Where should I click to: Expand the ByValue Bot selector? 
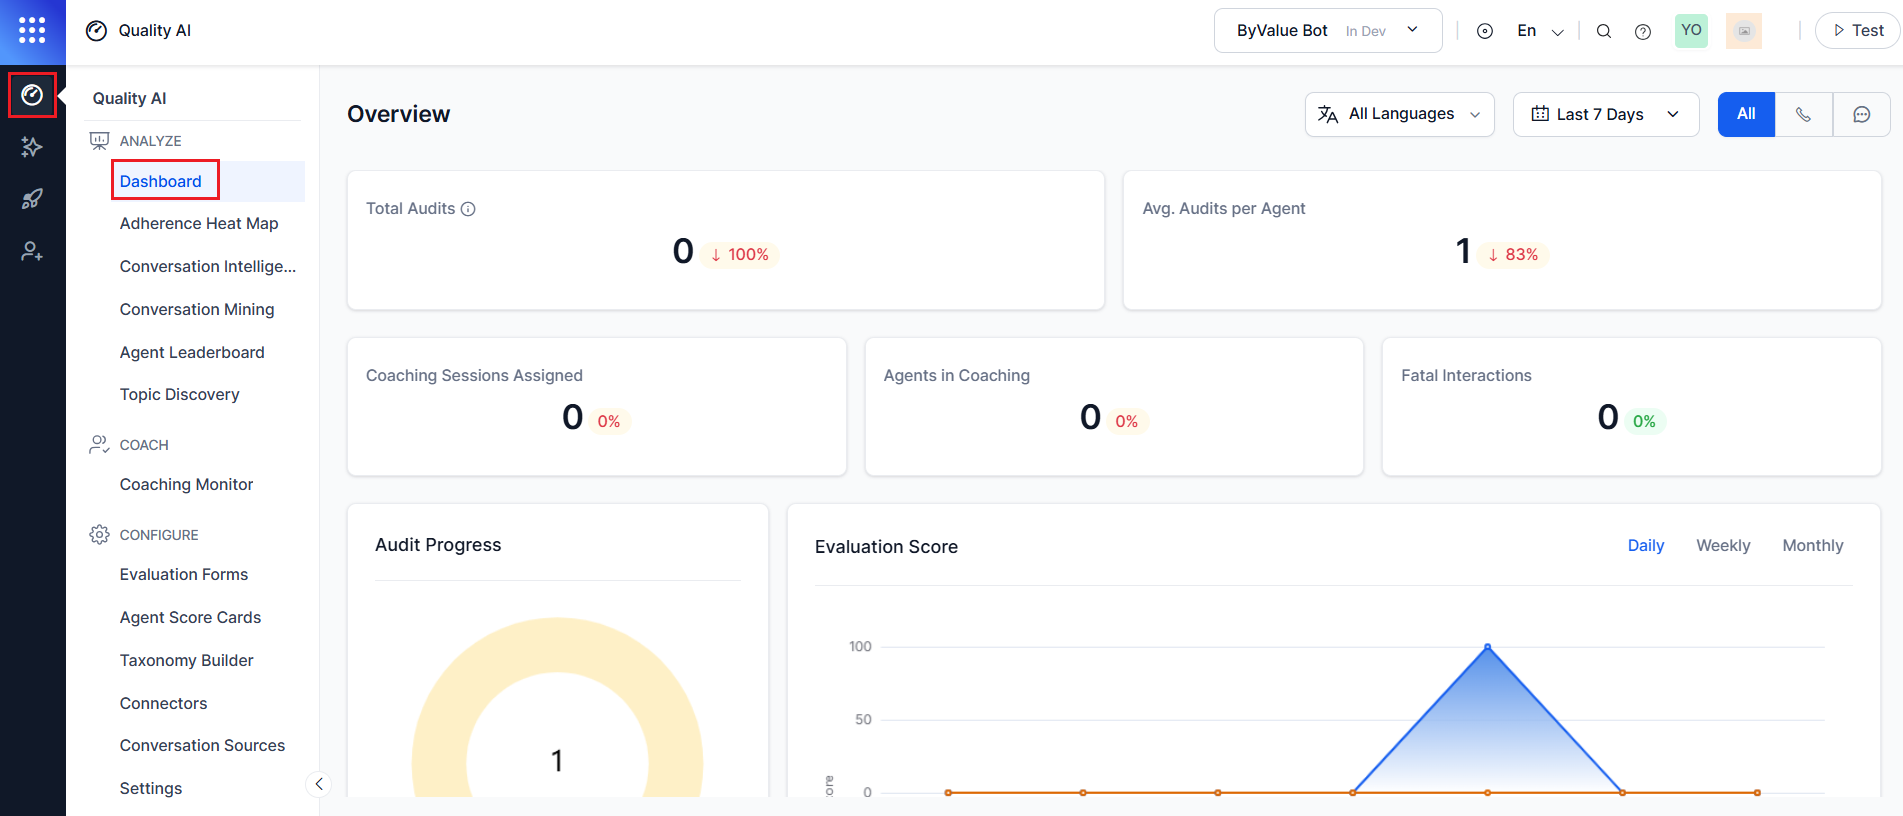1327,31
